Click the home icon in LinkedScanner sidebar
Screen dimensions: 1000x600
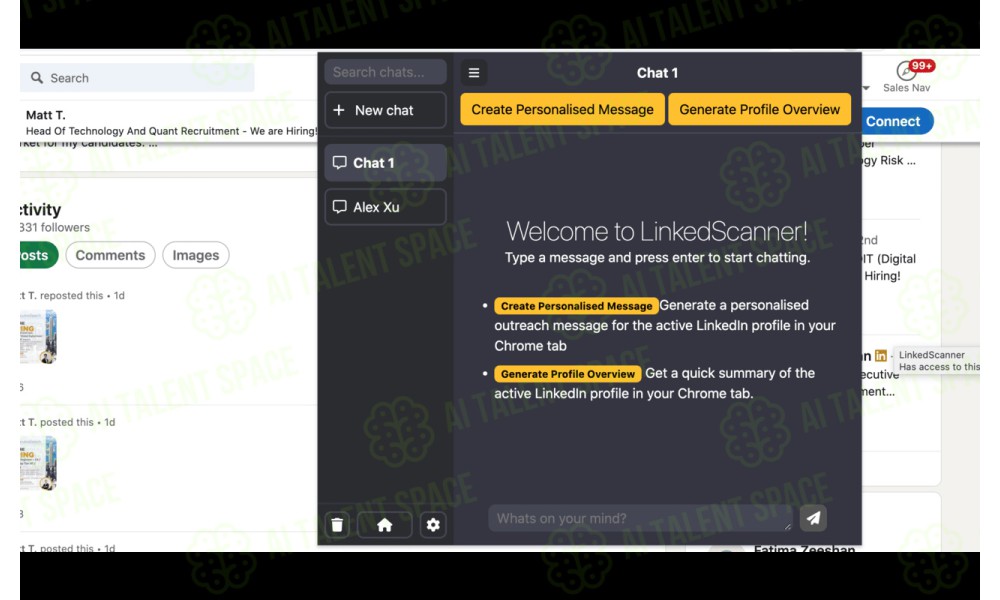(385, 525)
